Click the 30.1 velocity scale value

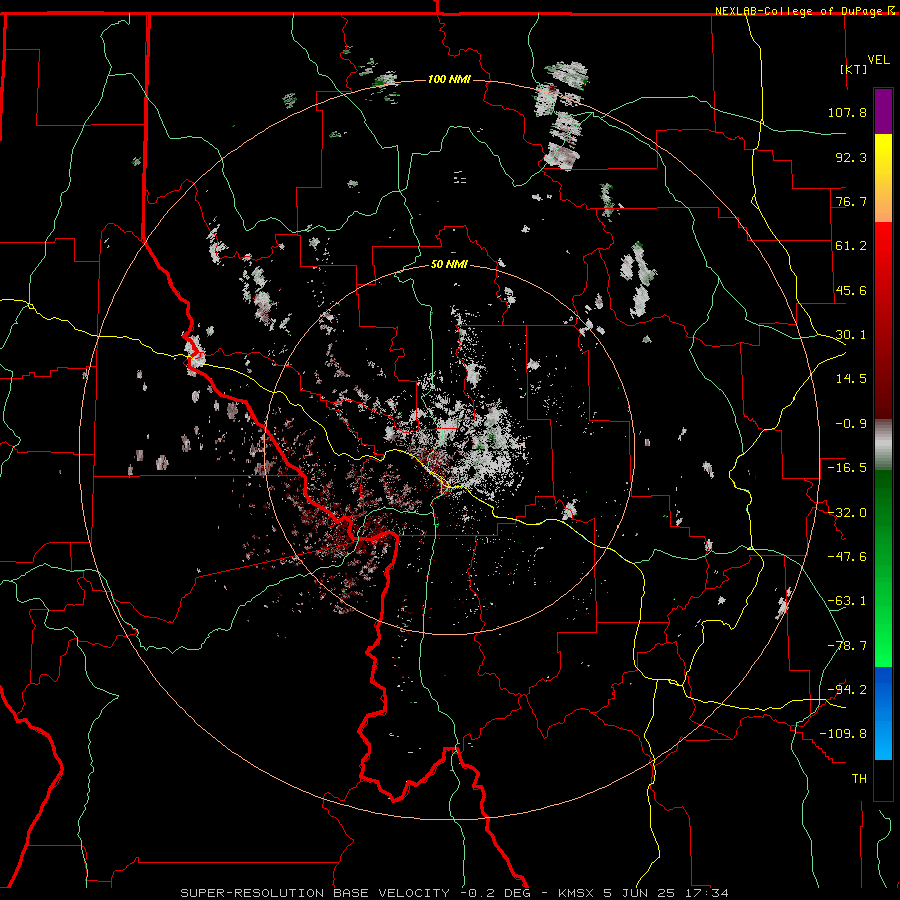[x=851, y=335]
